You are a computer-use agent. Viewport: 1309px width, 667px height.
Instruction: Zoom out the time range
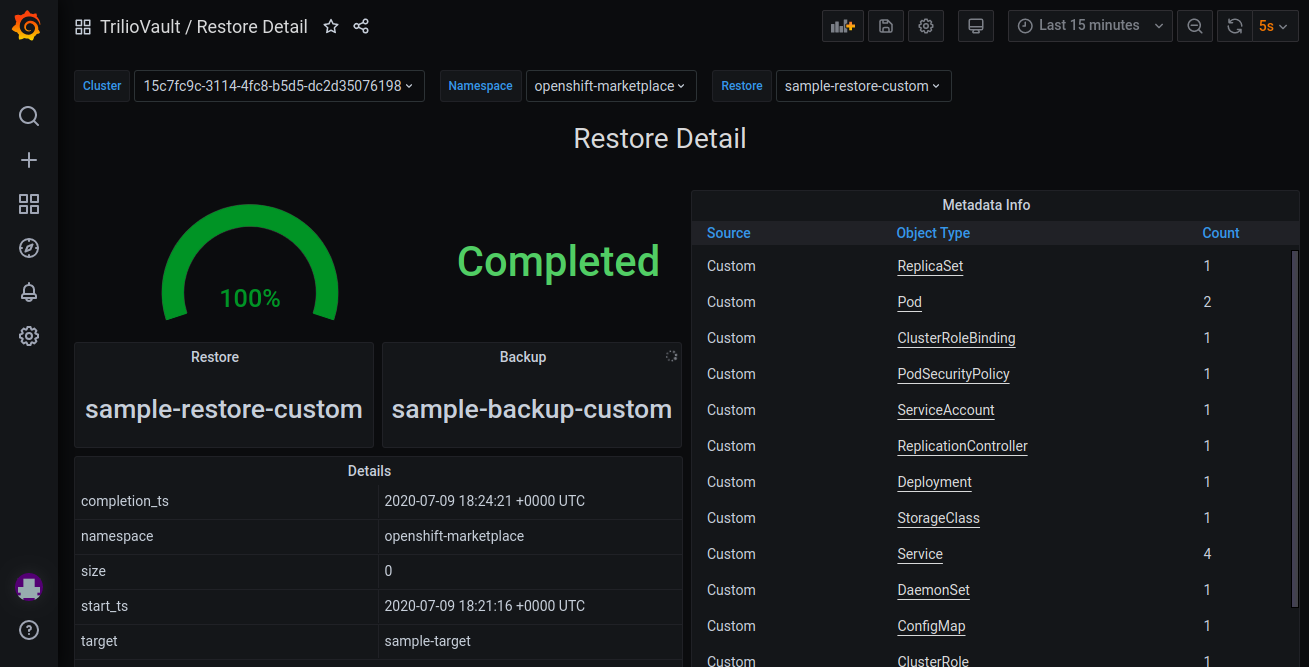[1195, 26]
